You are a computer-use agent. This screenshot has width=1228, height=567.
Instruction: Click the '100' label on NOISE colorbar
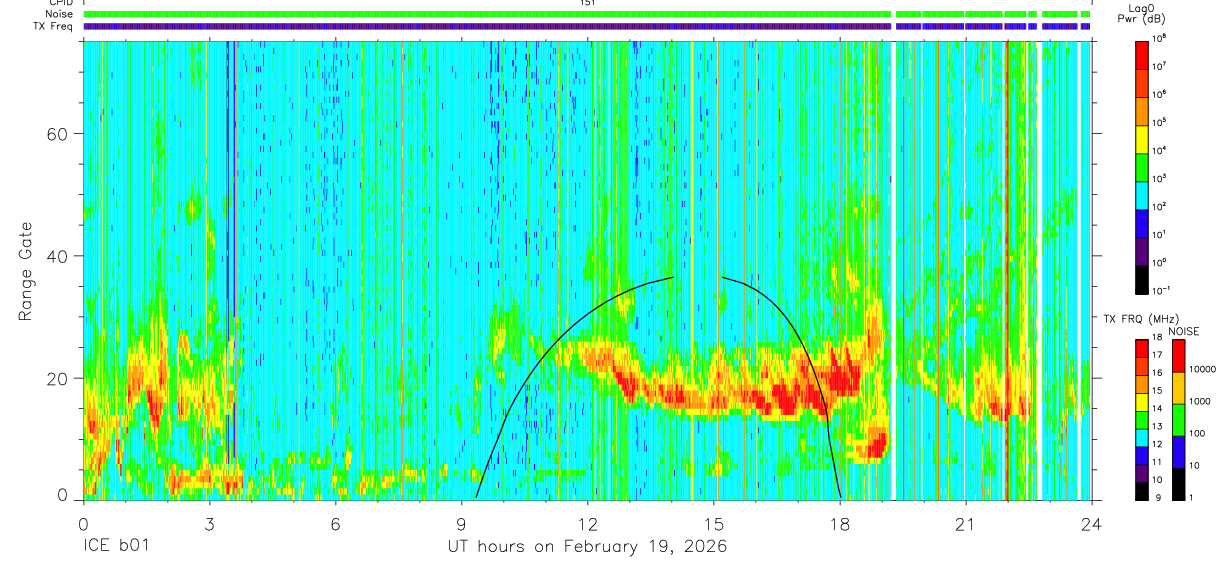[x=1199, y=434]
